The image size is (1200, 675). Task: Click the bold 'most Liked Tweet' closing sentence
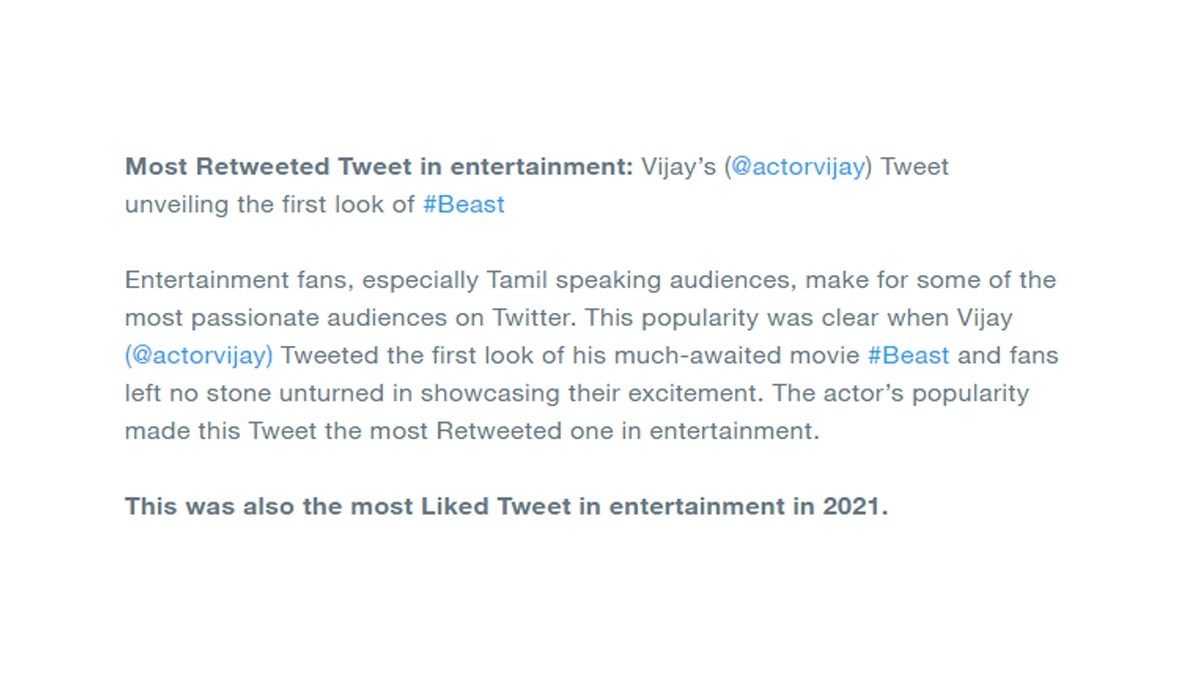point(506,506)
